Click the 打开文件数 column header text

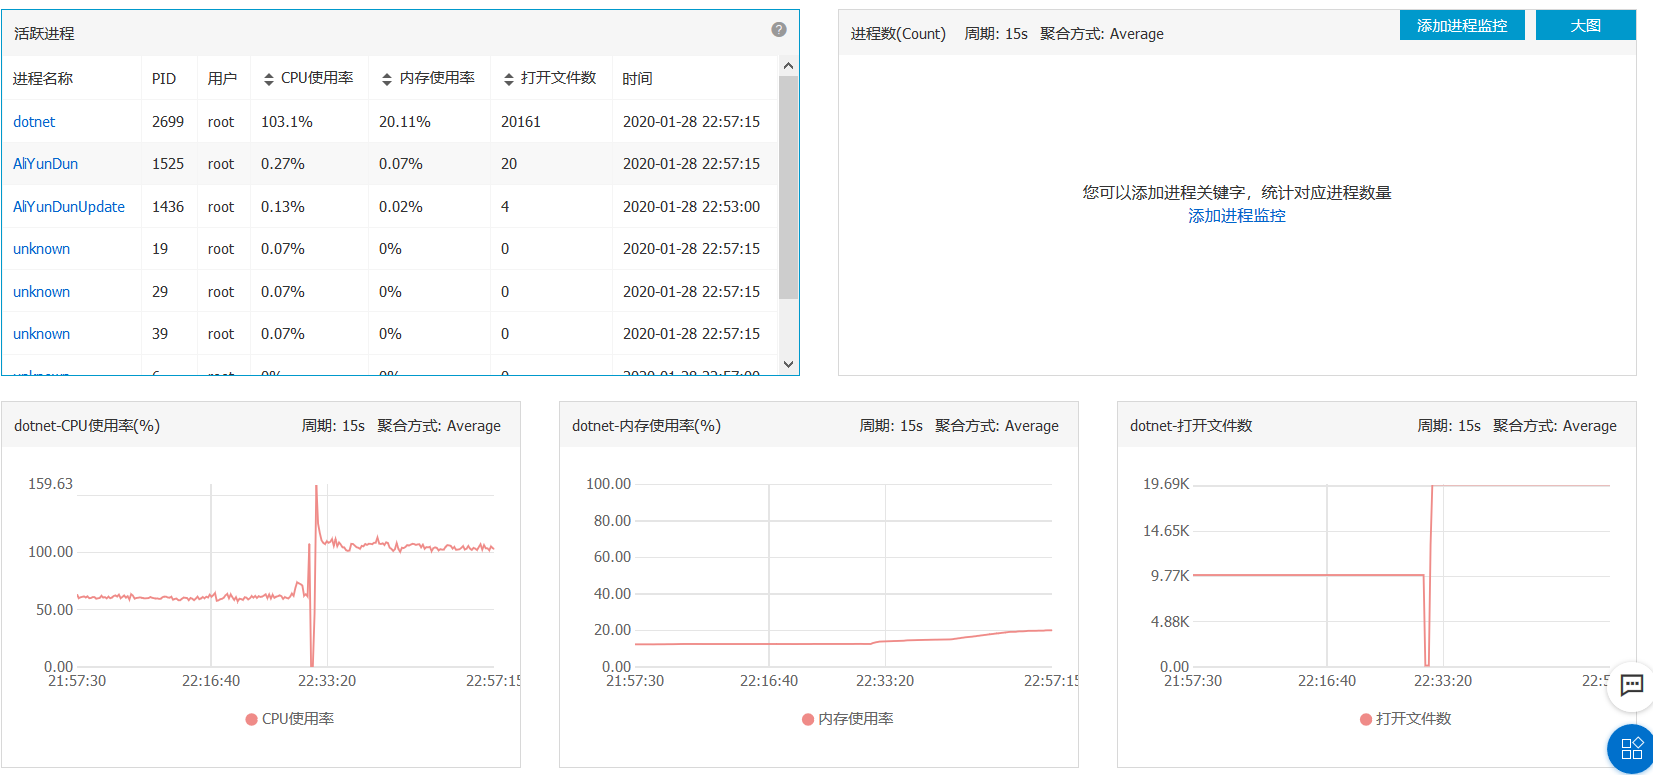(558, 78)
